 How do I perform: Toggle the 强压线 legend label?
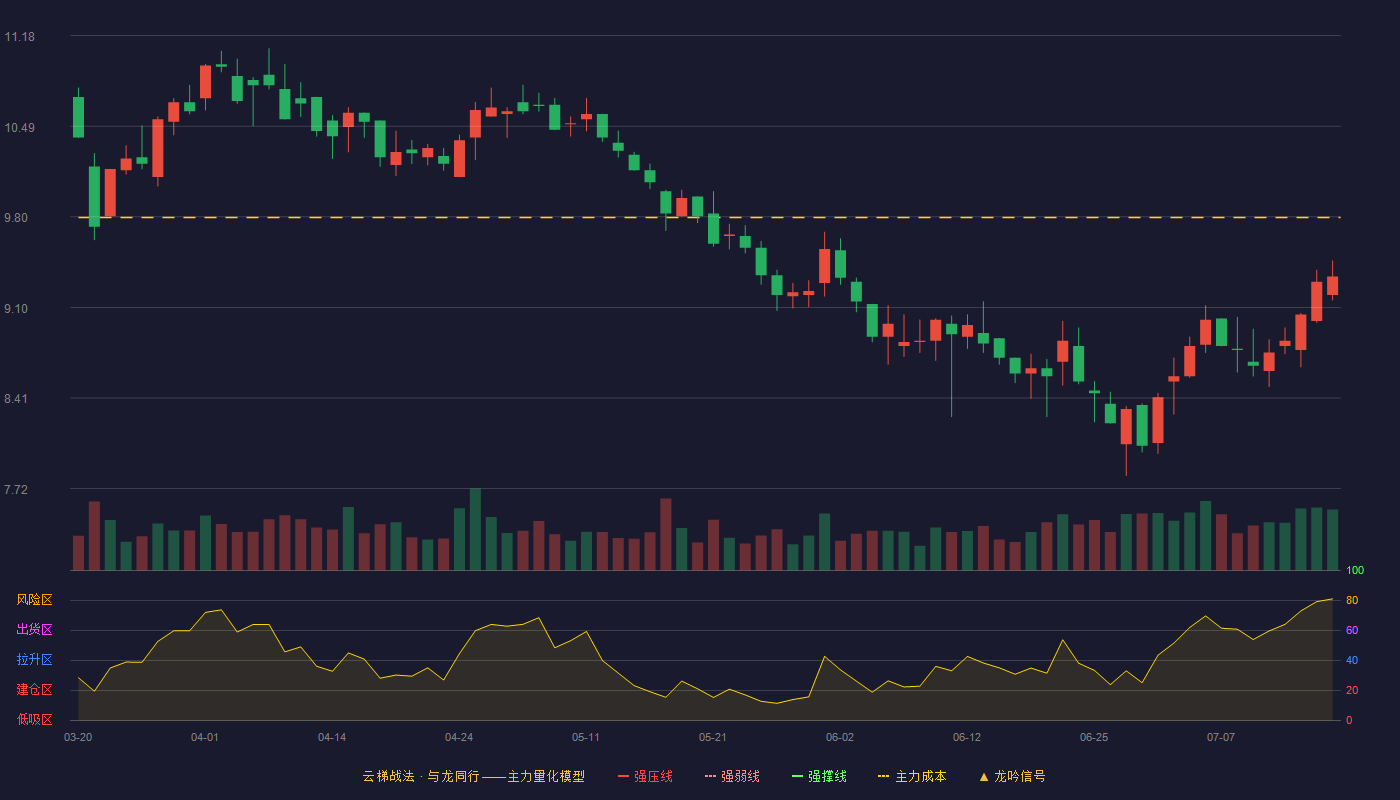(653, 776)
